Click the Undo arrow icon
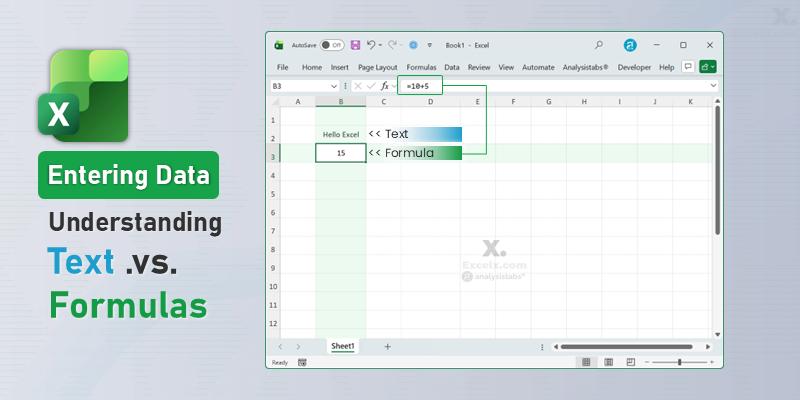Viewport: 800px width, 400px height. click(371, 45)
